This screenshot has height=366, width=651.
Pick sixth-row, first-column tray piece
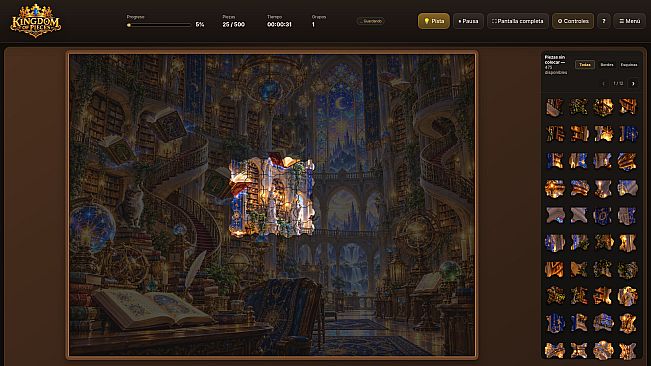(x=555, y=242)
